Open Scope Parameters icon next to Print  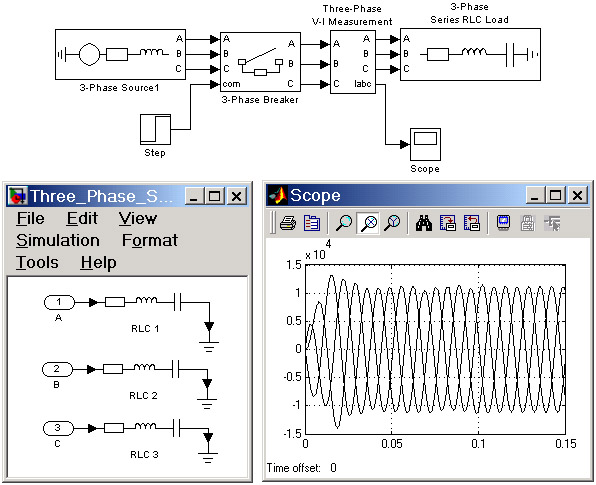pyautogui.click(x=312, y=223)
